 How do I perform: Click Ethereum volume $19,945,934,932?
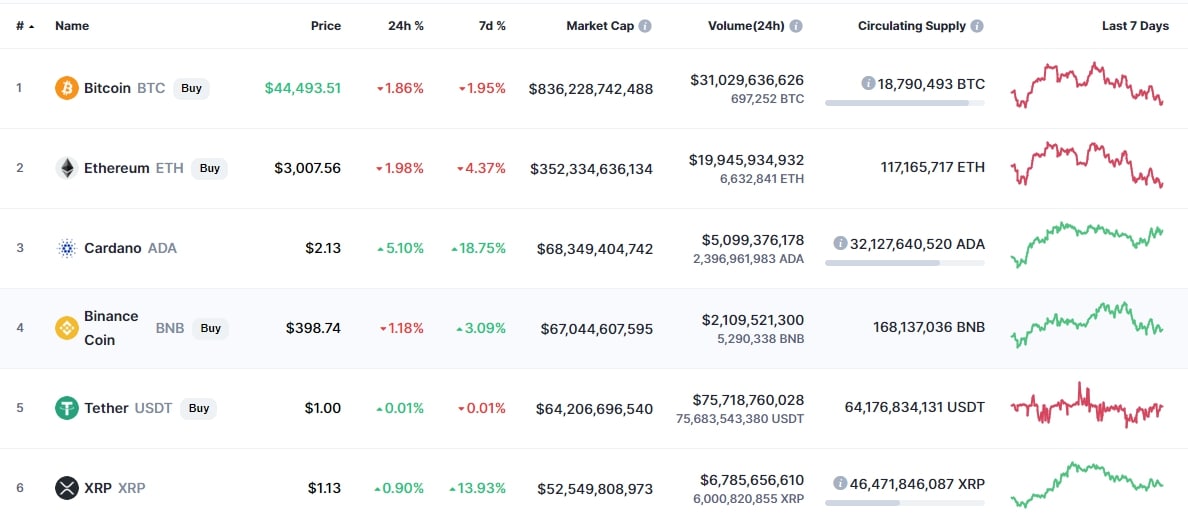tap(746, 160)
